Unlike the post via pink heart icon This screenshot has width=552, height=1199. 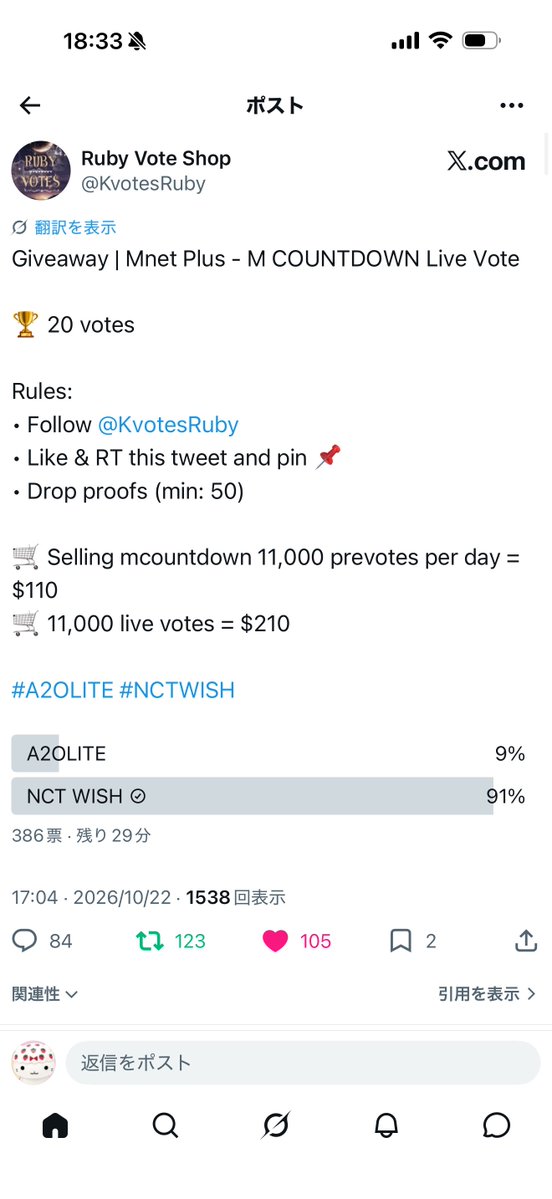click(275, 941)
